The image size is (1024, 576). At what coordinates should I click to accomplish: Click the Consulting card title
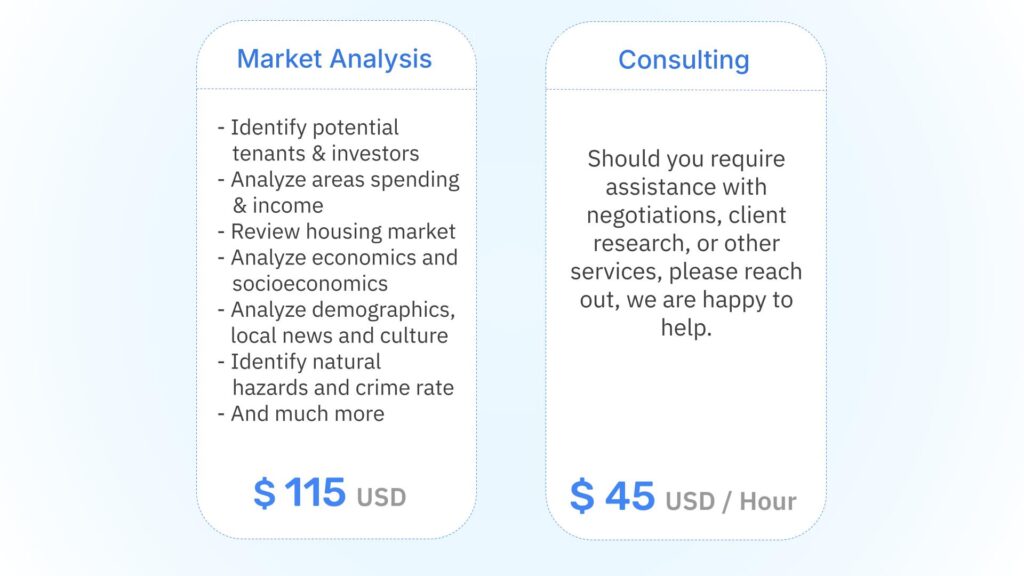pyautogui.click(x=684, y=59)
